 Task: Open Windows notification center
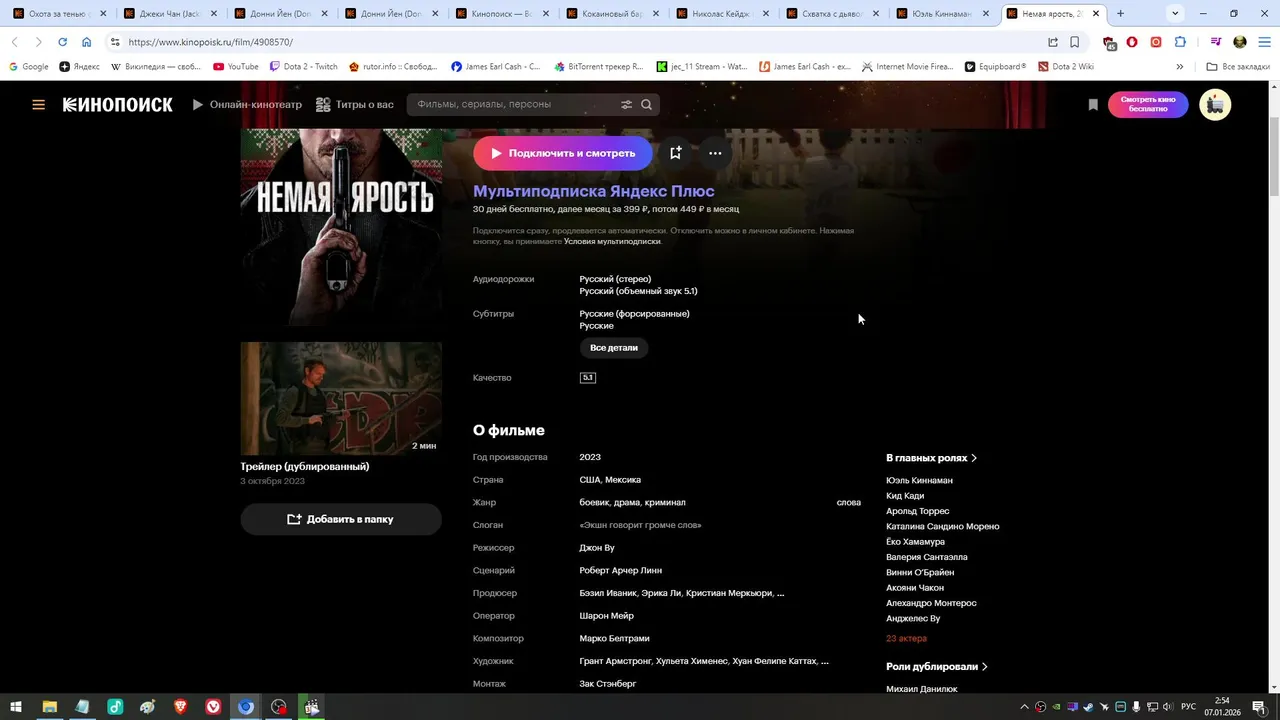coord(1259,707)
